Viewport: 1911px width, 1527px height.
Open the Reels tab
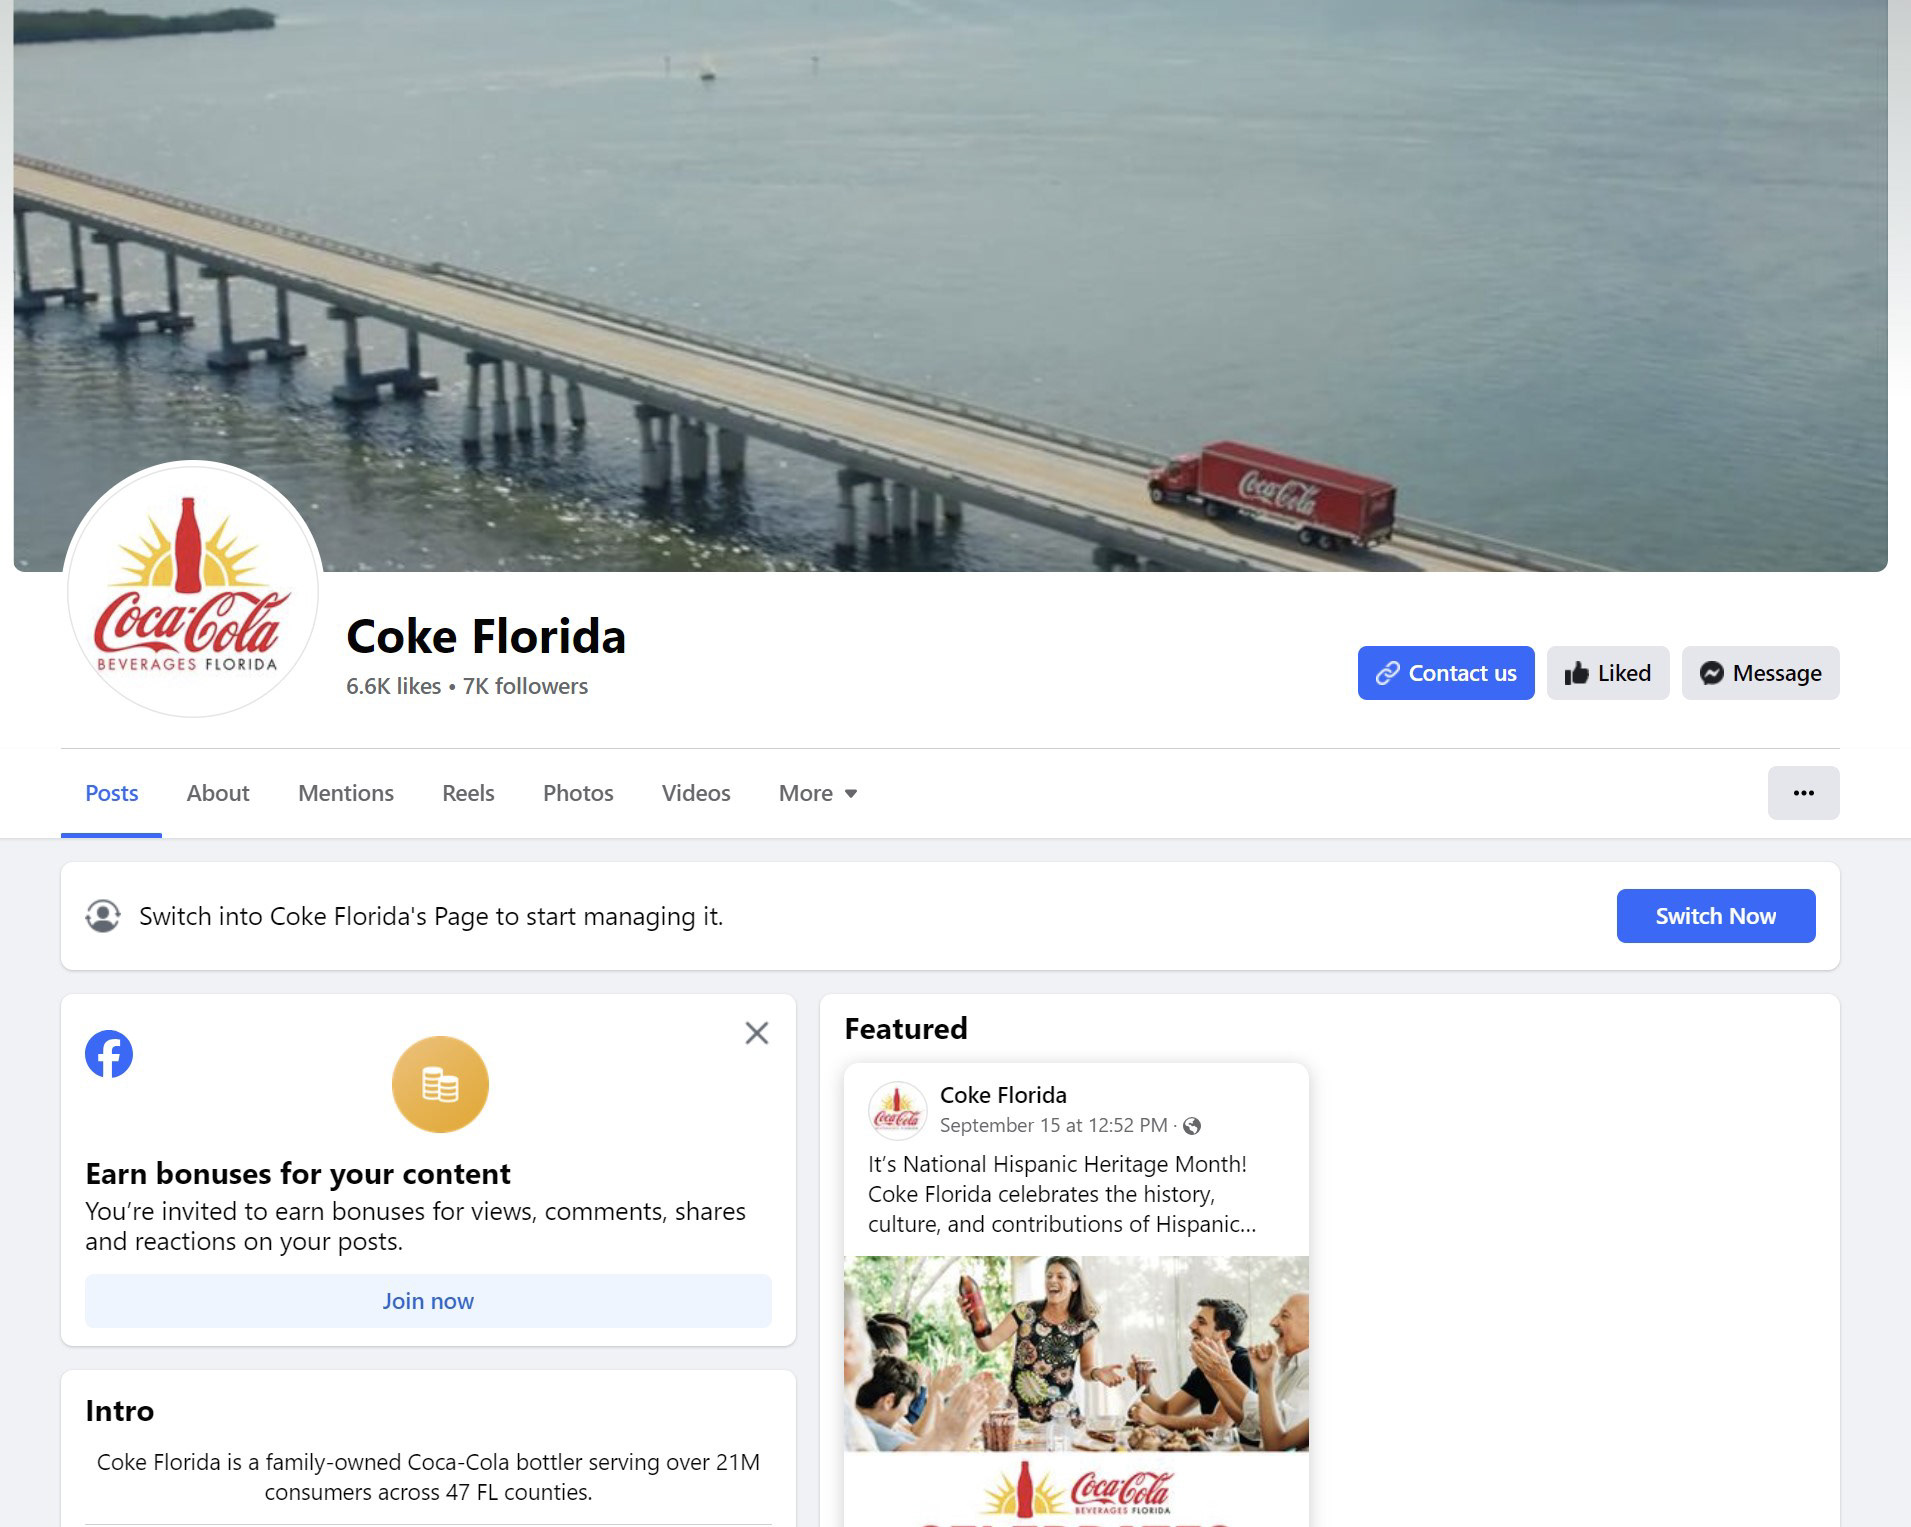(x=468, y=793)
